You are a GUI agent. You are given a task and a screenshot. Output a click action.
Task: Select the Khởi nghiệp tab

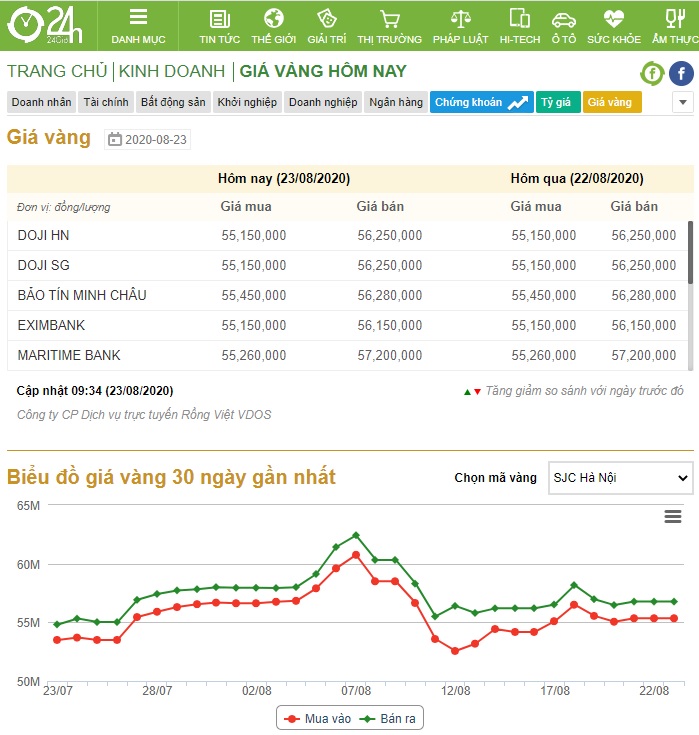[247, 102]
